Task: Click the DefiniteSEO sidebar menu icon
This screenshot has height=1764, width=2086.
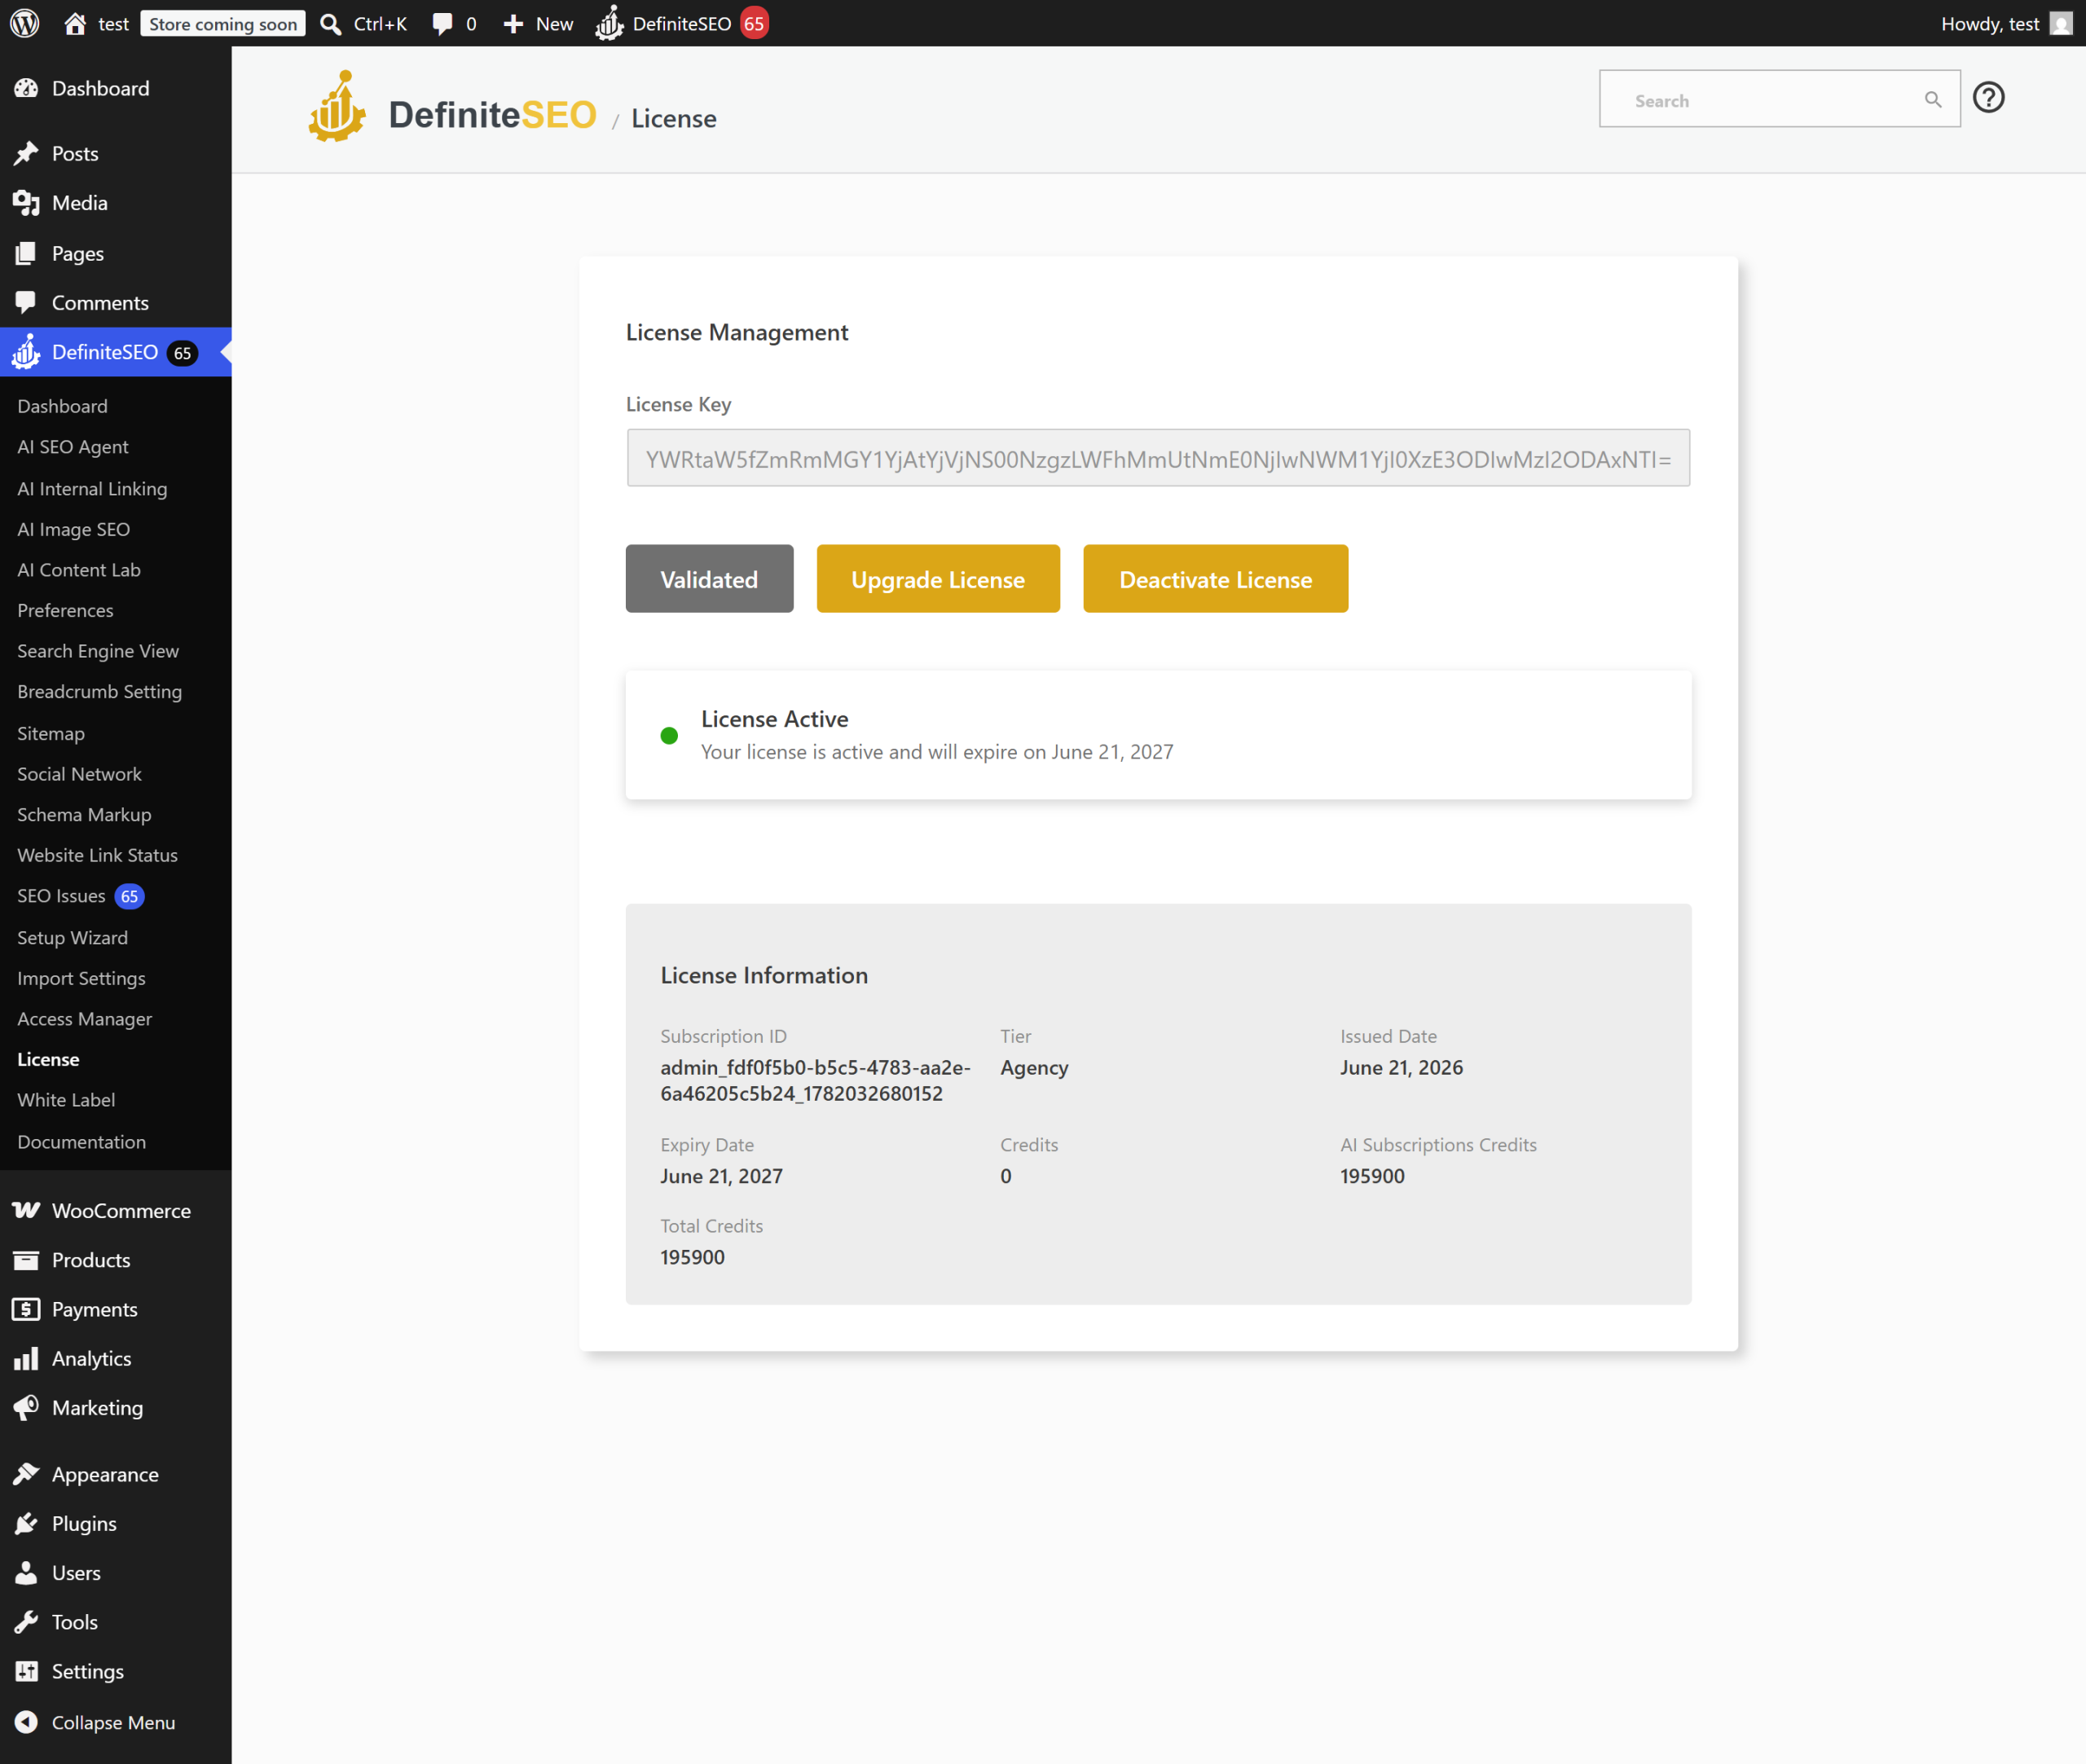Action: point(26,352)
